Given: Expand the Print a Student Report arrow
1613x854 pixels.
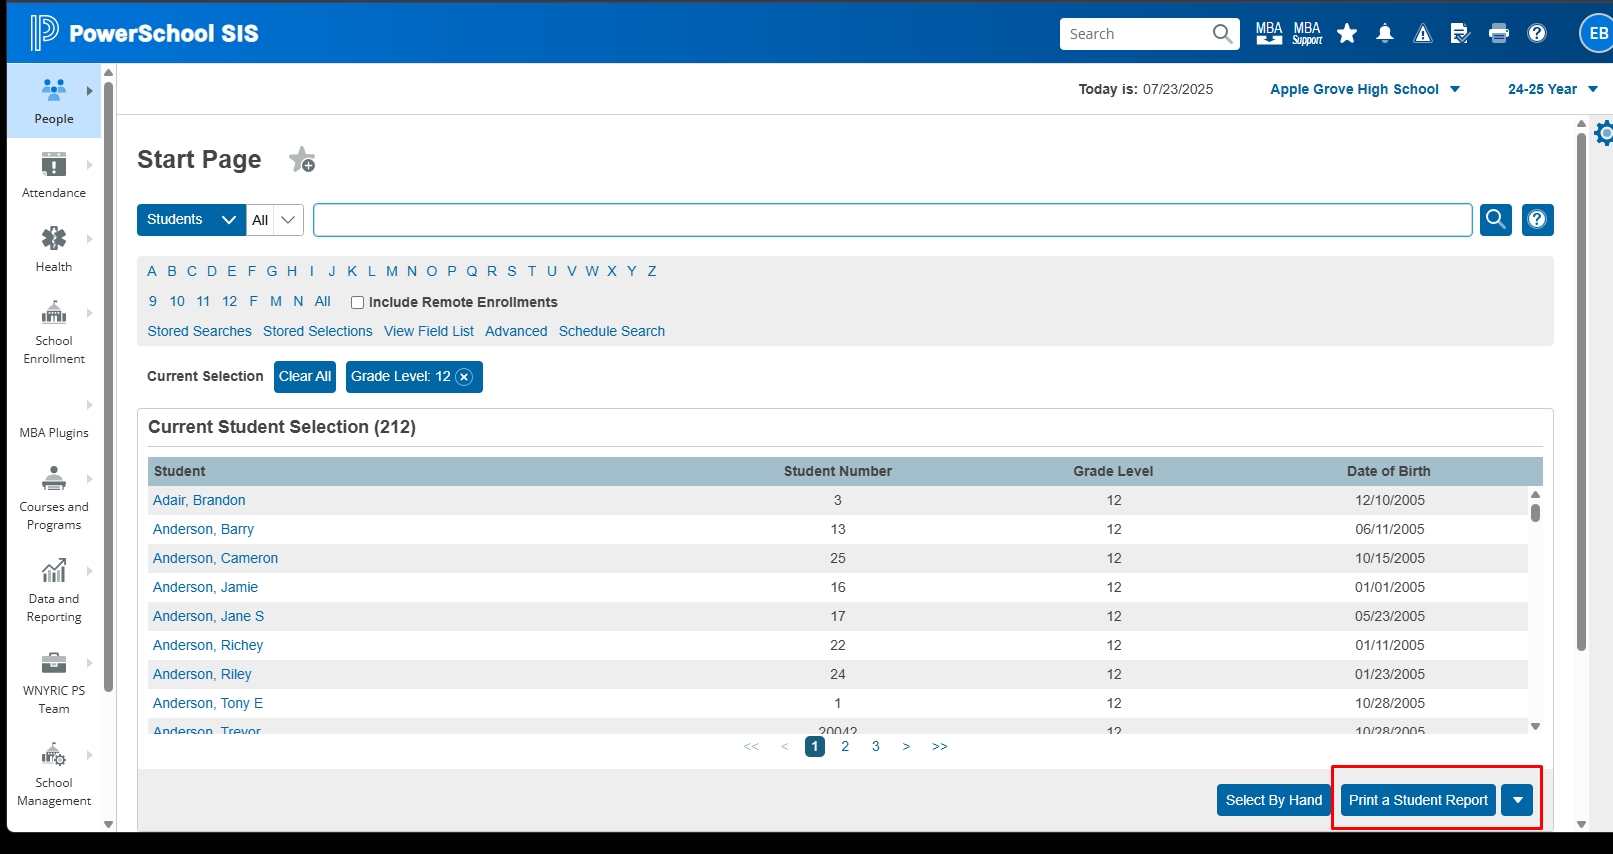Looking at the screenshot, I should 1517,800.
